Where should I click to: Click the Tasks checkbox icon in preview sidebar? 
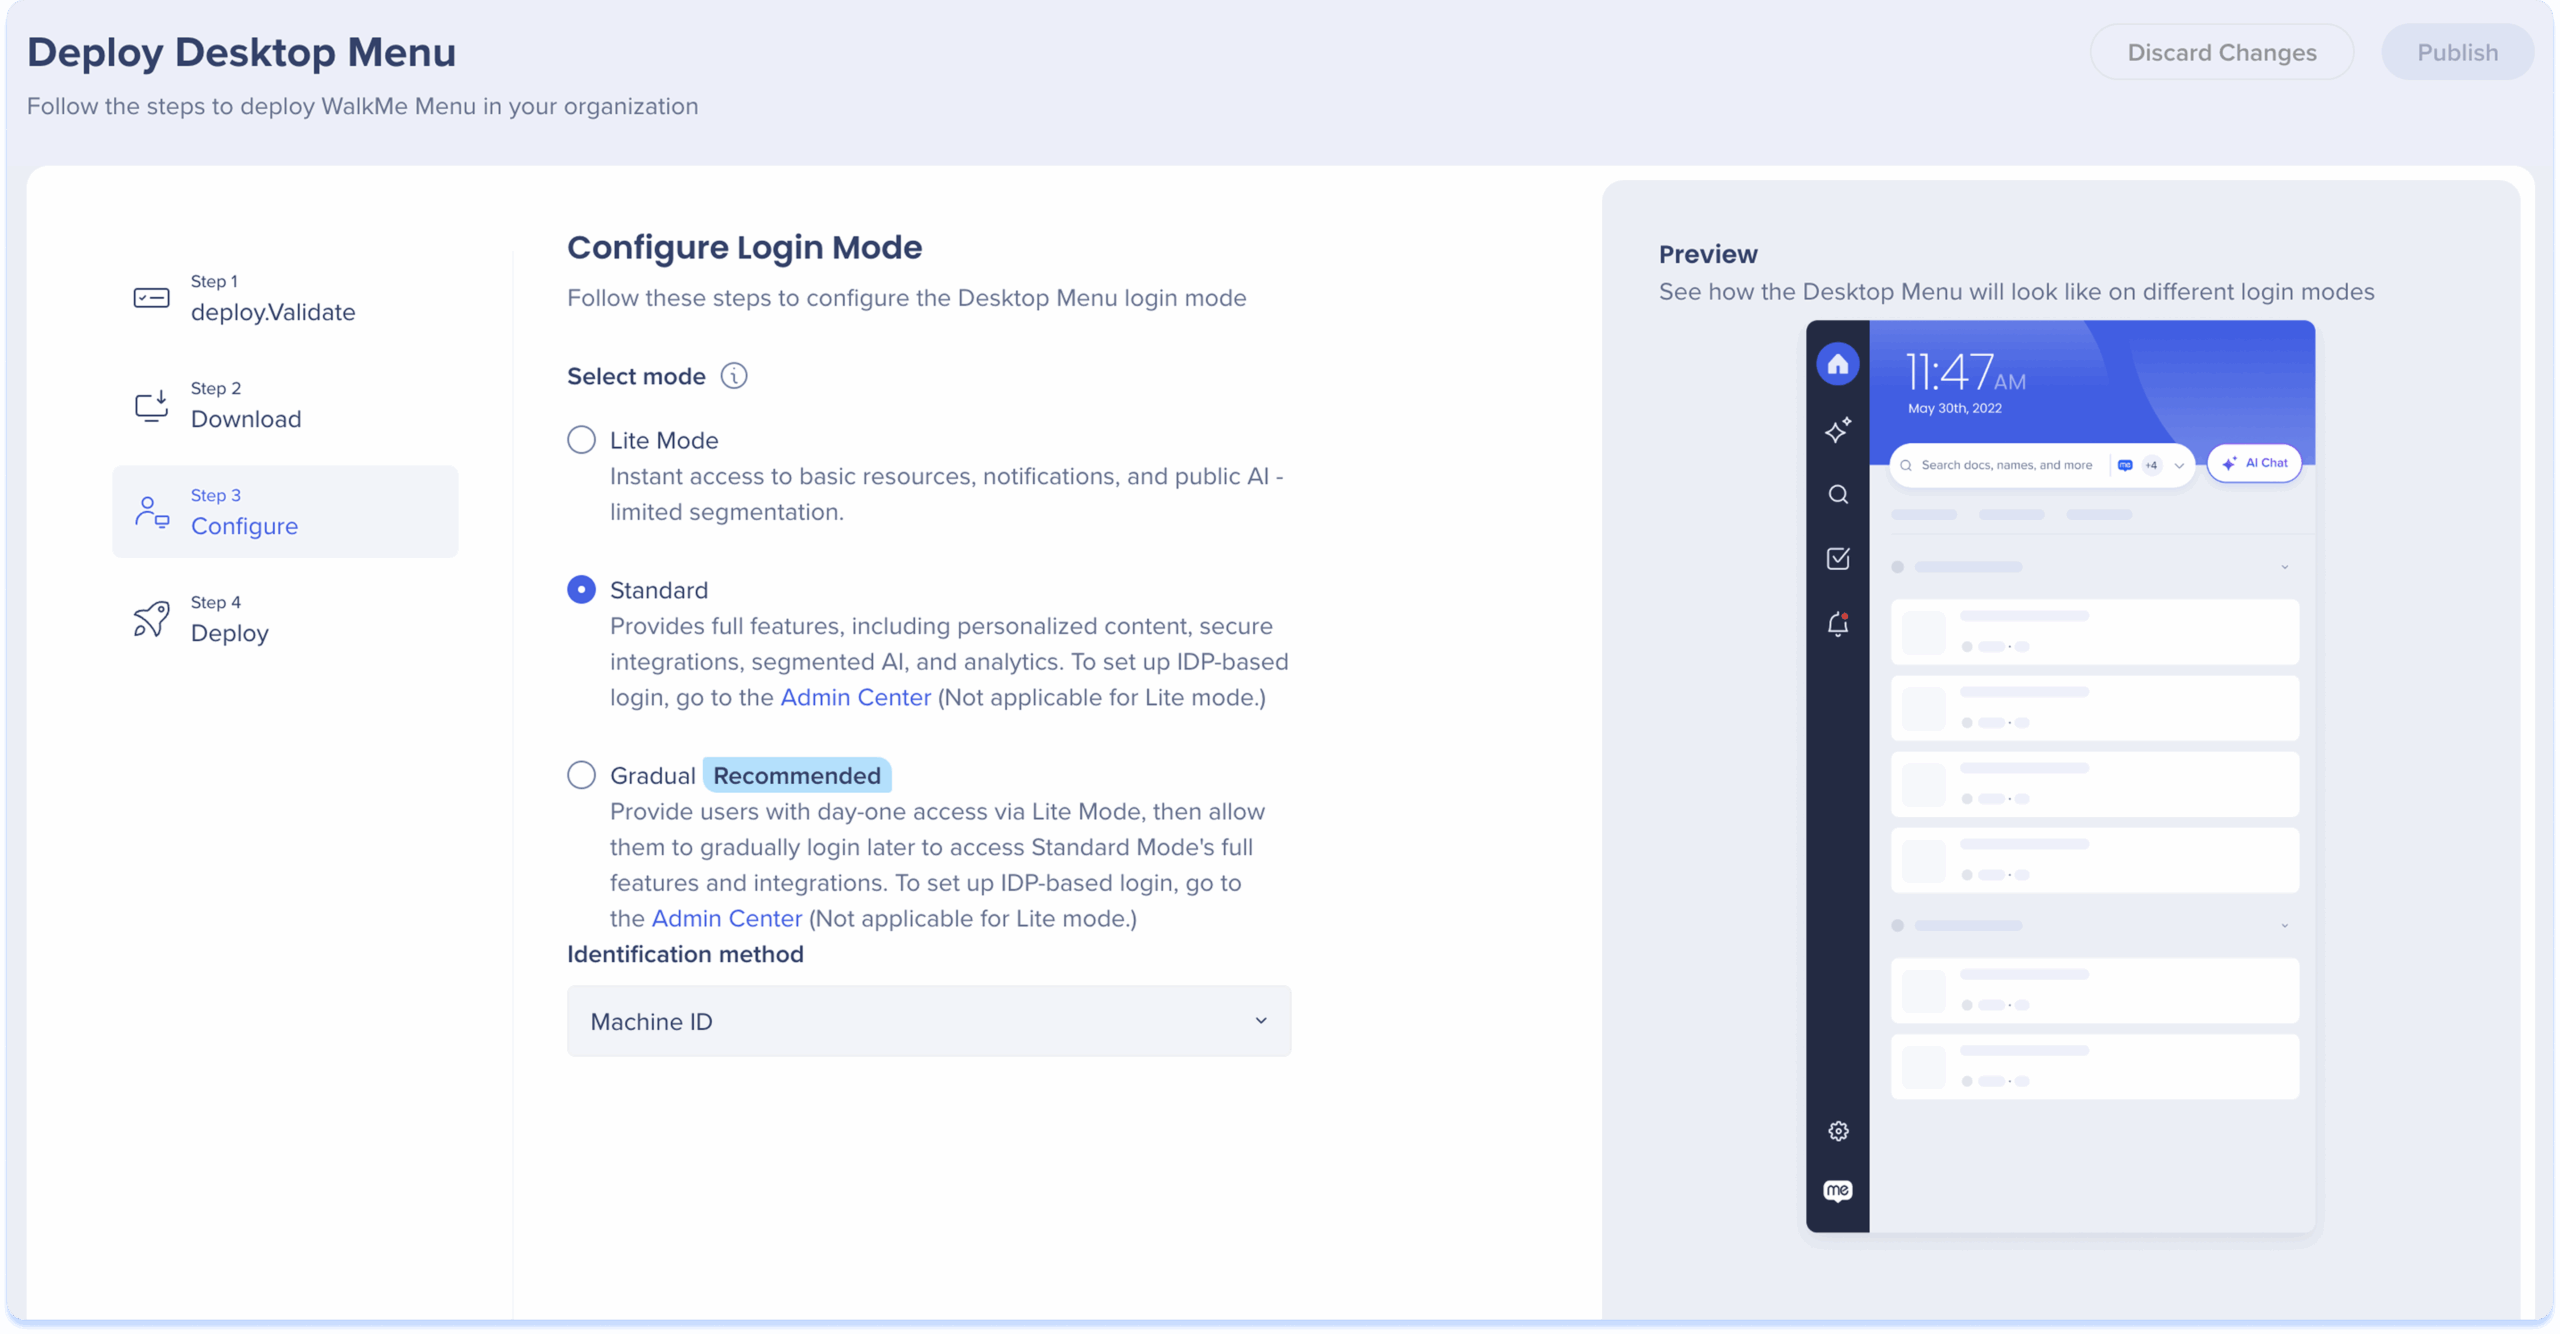coord(1837,558)
